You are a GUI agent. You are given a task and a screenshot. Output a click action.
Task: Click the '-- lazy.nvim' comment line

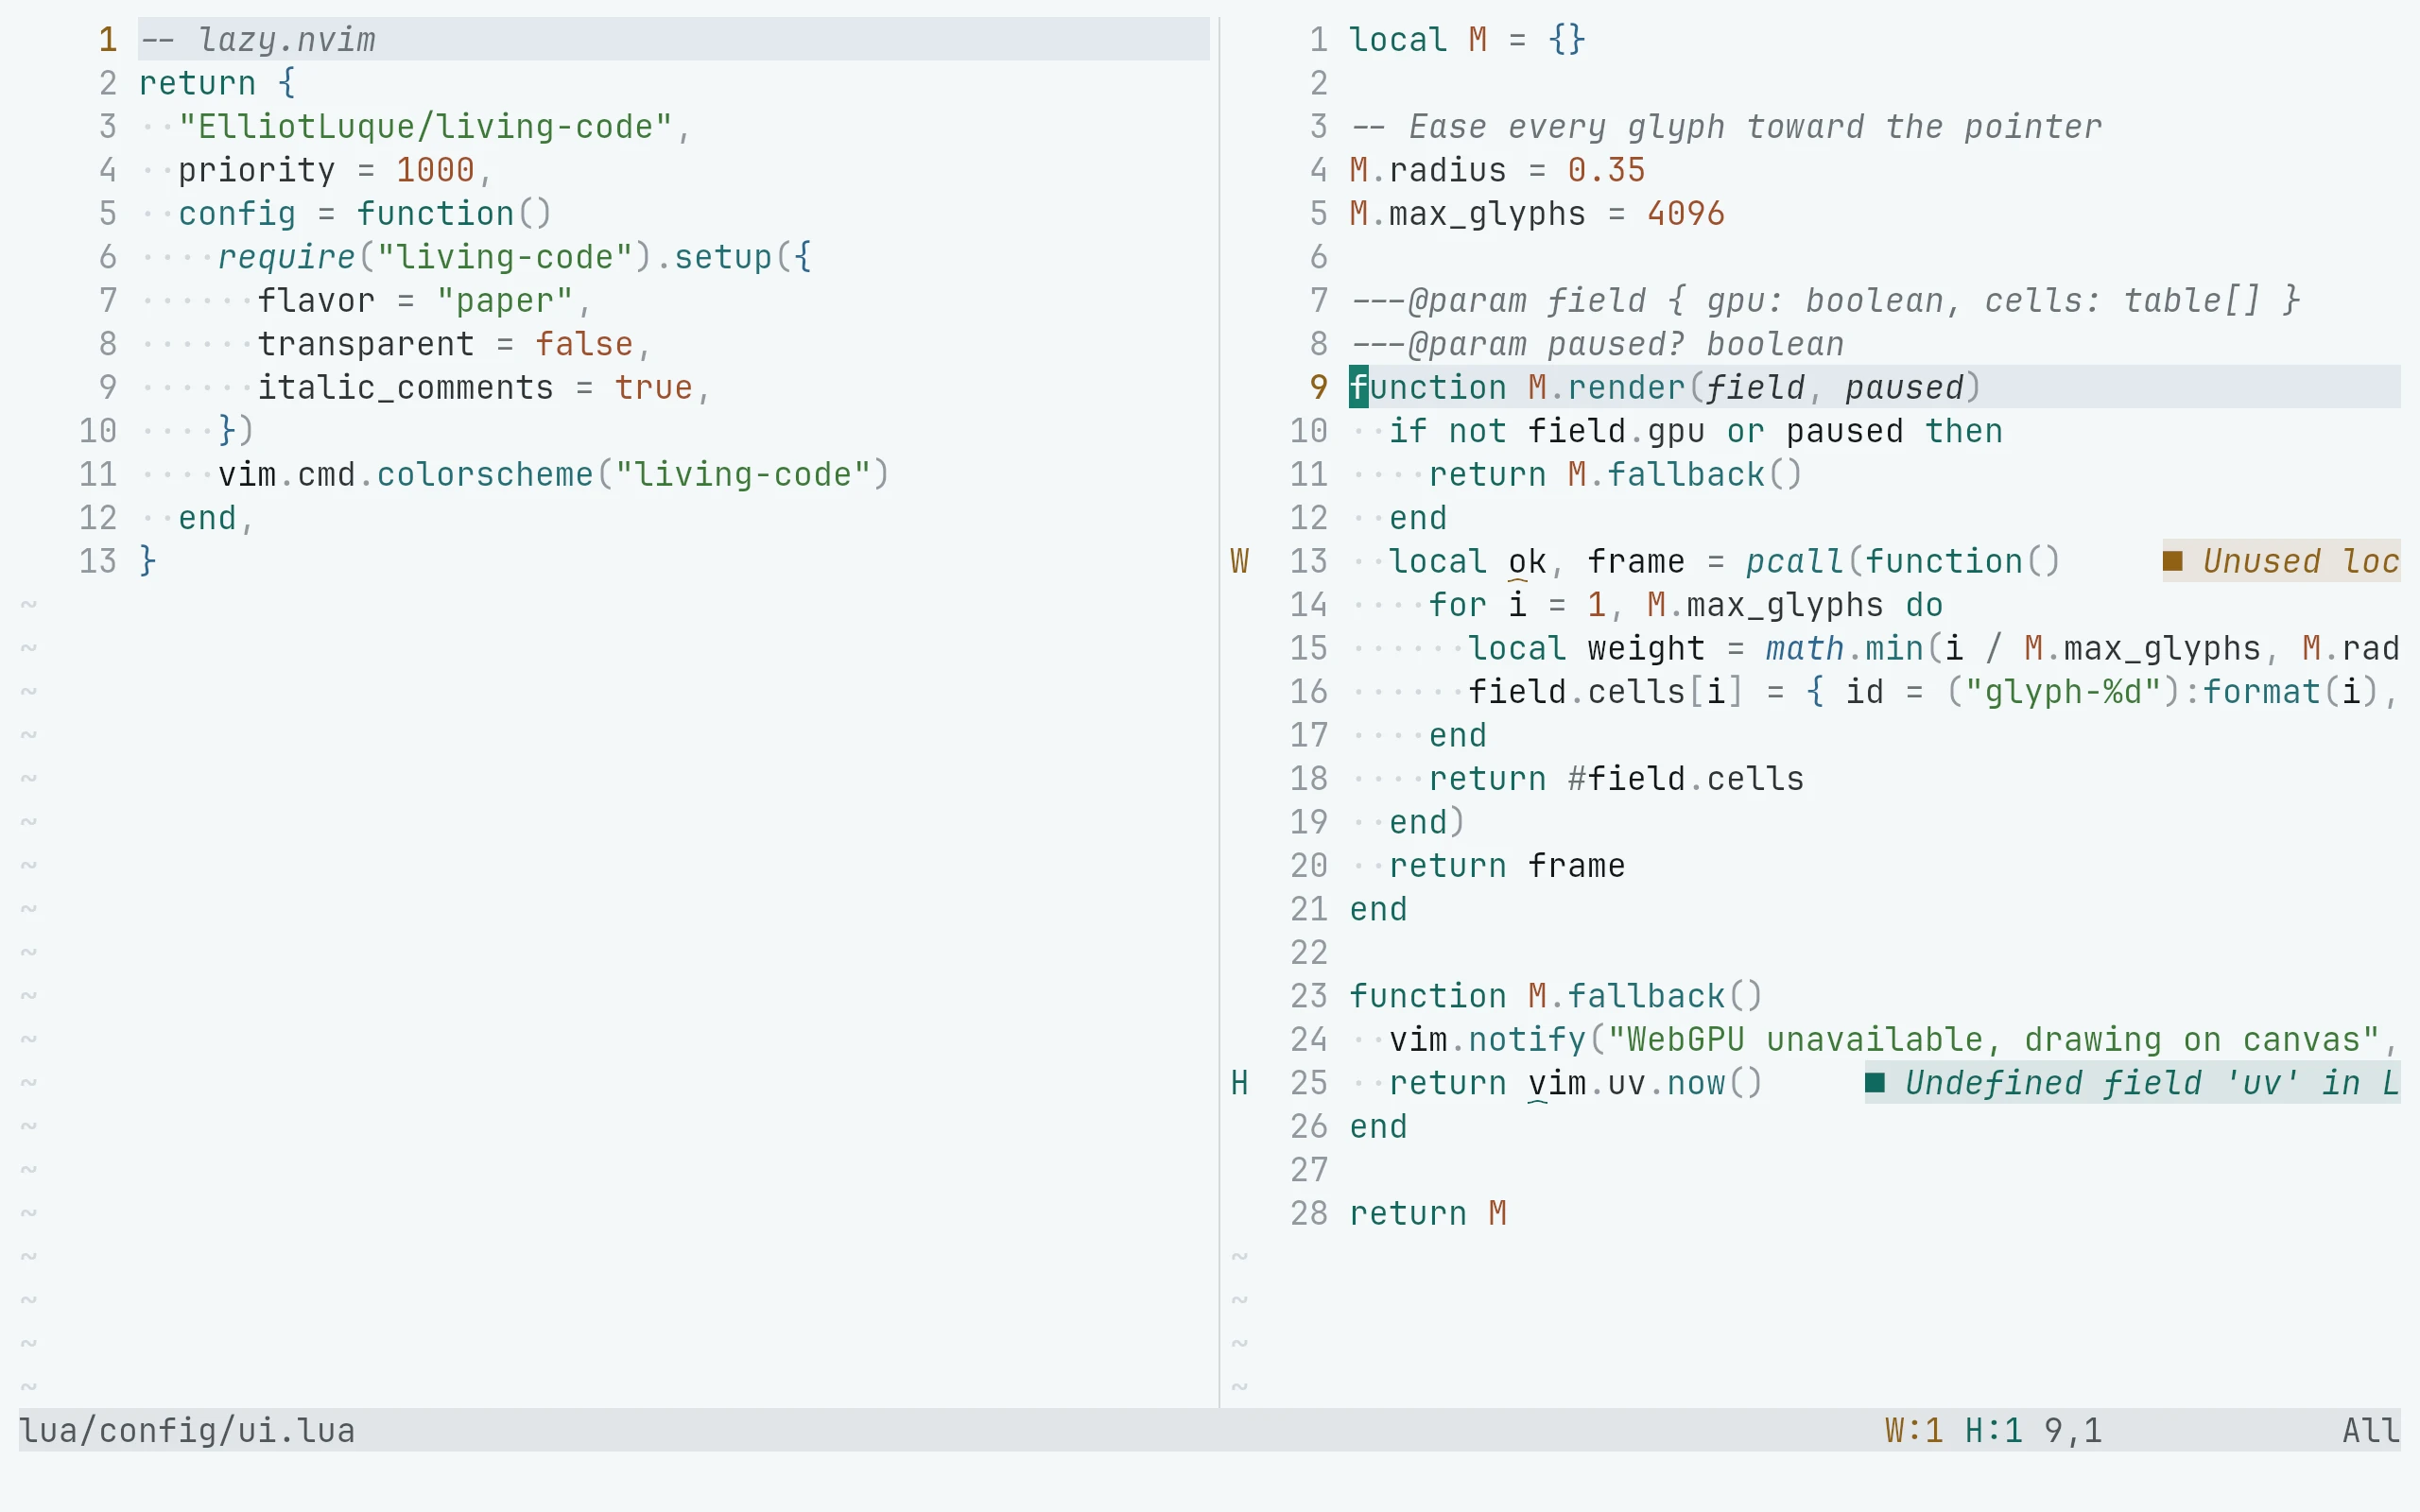[258, 39]
